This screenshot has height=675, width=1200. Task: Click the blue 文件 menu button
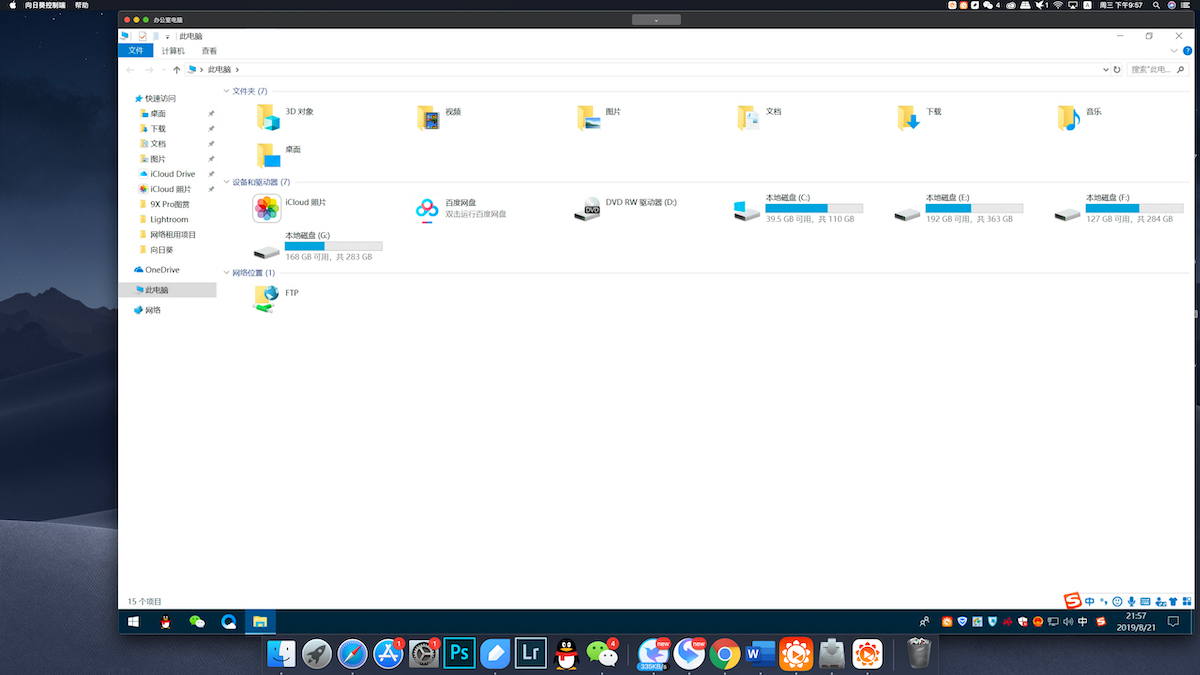[x=136, y=51]
